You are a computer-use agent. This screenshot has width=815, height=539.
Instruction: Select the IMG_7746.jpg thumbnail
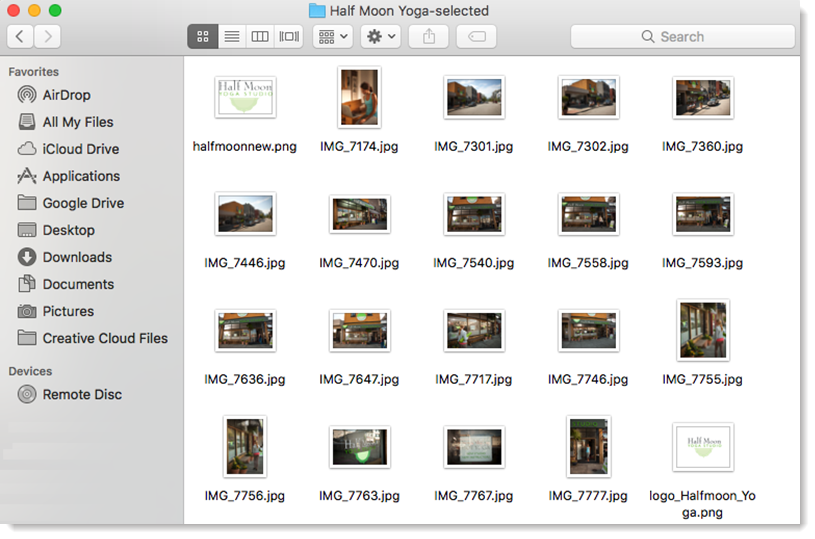click(x=588, y=330)
